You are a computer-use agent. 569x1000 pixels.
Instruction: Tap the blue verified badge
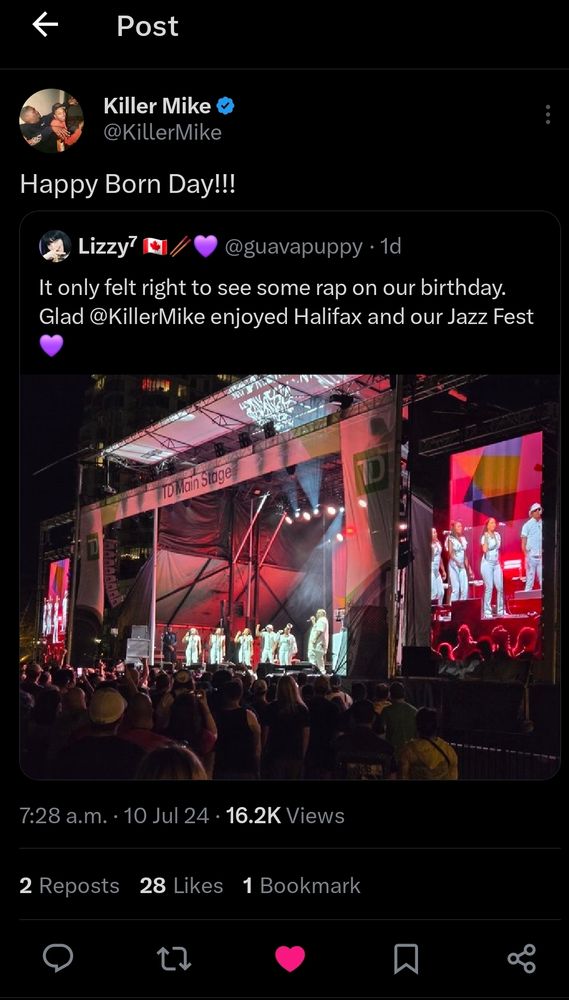pos(226,106)
